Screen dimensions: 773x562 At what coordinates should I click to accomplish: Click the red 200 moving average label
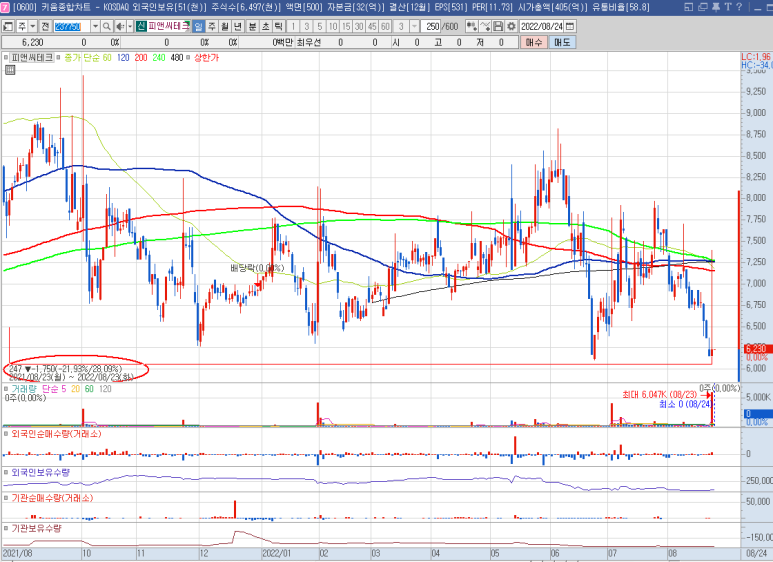(x=141, y=58)
